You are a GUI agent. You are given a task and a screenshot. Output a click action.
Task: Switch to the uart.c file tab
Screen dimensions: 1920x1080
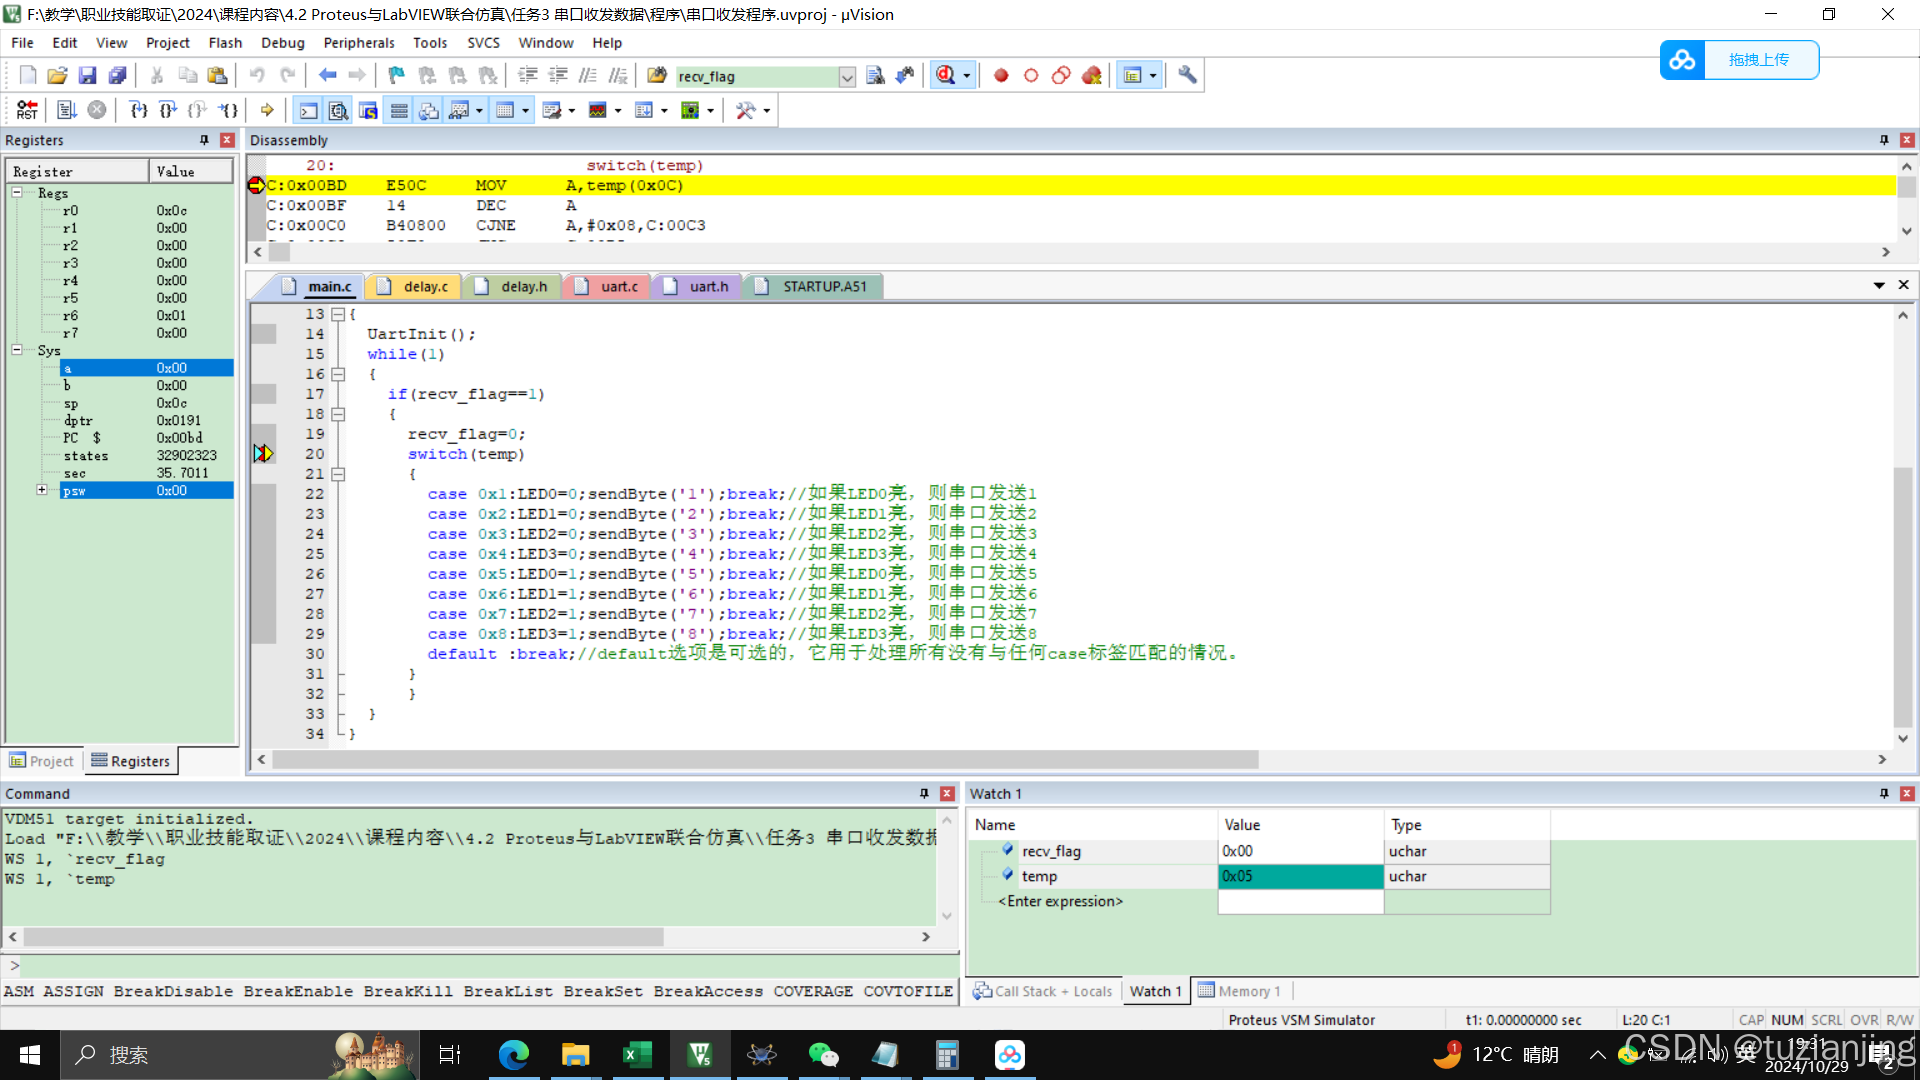(618, 287)
